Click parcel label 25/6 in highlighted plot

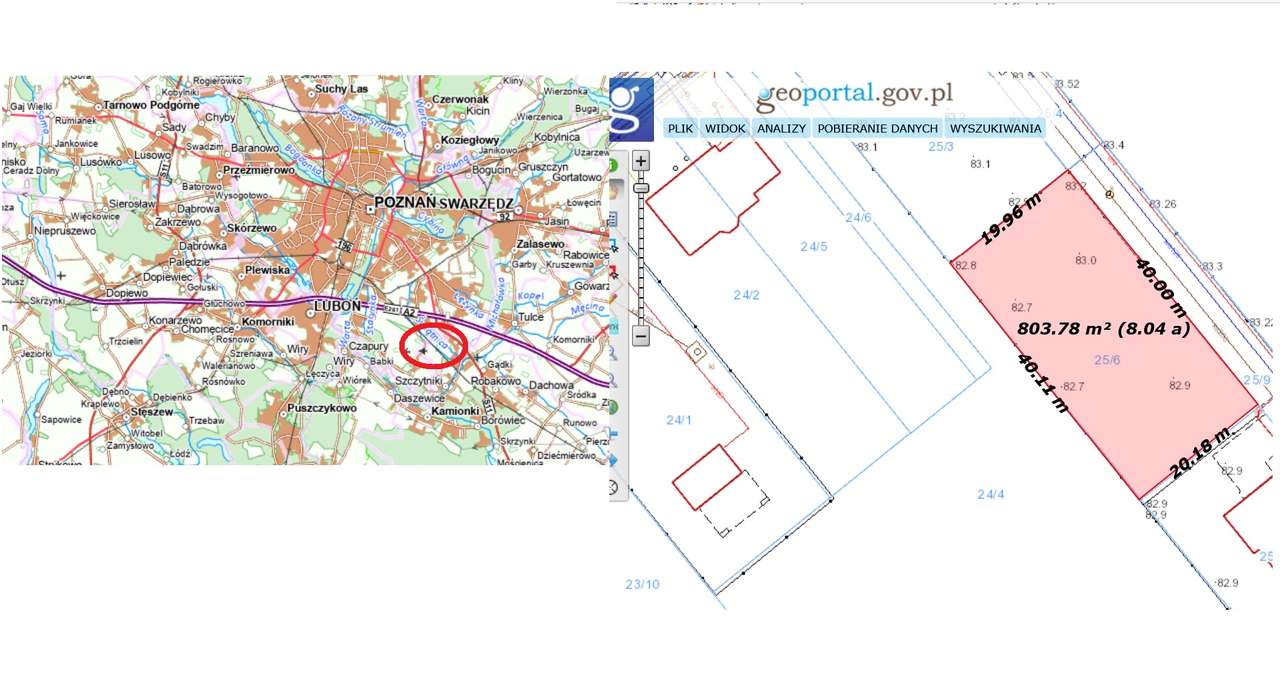[1107, 358]
